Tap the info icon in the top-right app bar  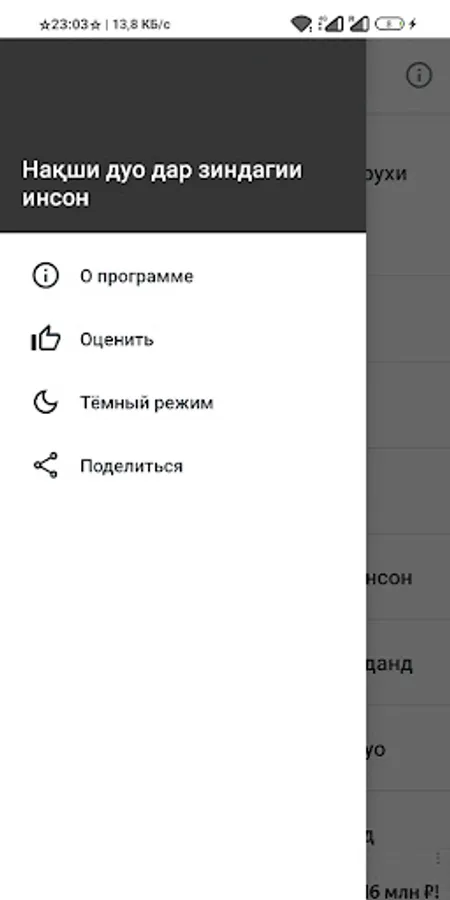tap(419, 75)
